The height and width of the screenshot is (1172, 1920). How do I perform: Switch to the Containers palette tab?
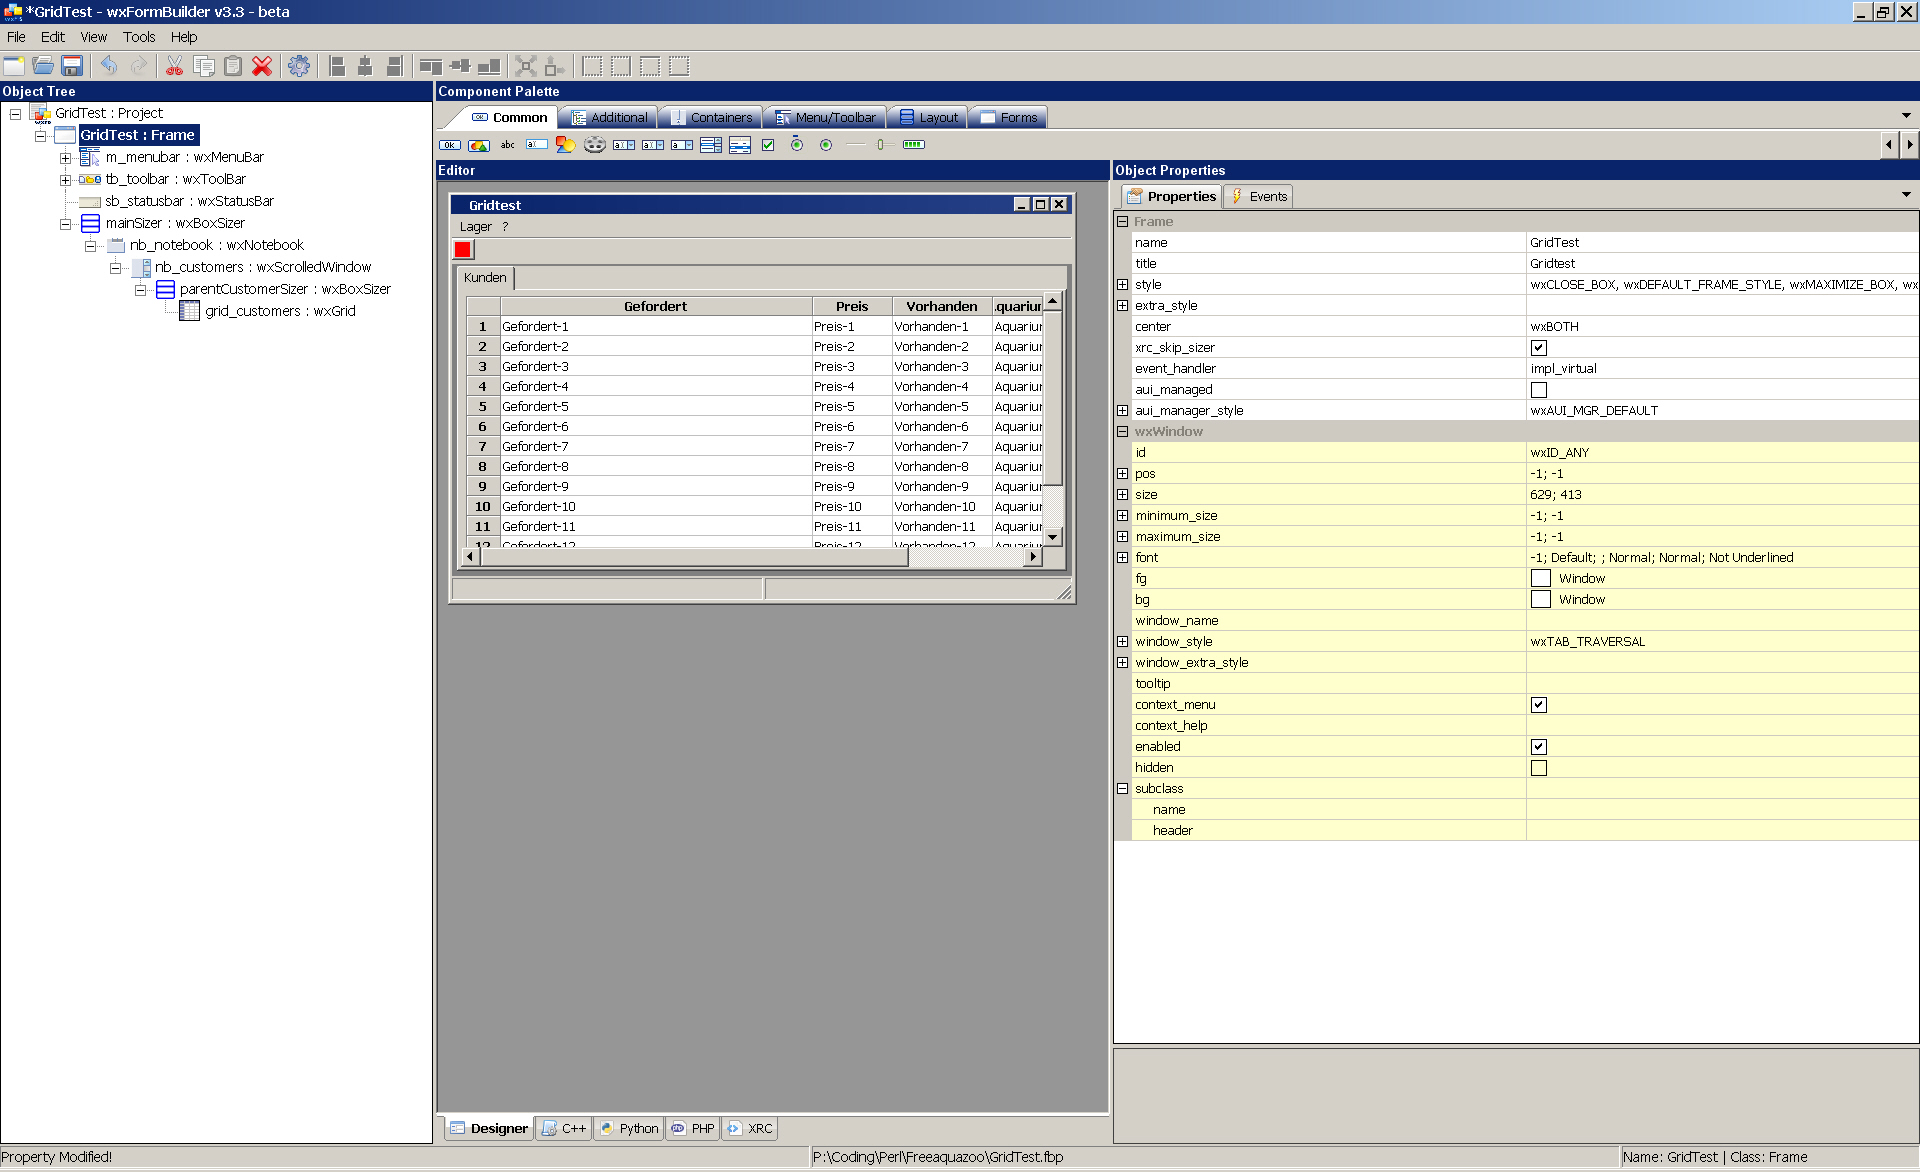[711, 117]
